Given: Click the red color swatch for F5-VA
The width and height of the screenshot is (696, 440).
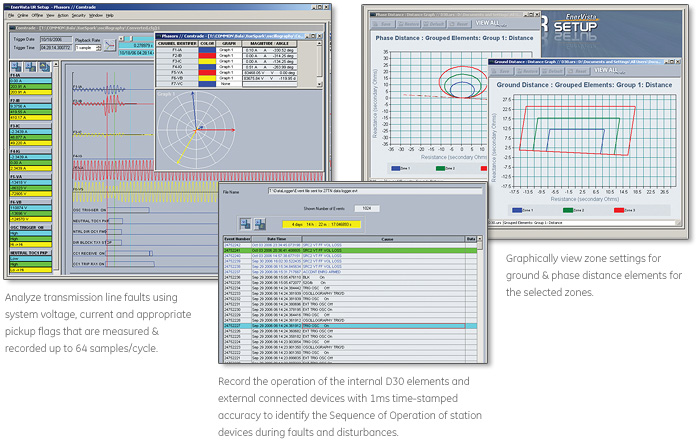Looking at the screenshot, I should (x=207, y=72).
